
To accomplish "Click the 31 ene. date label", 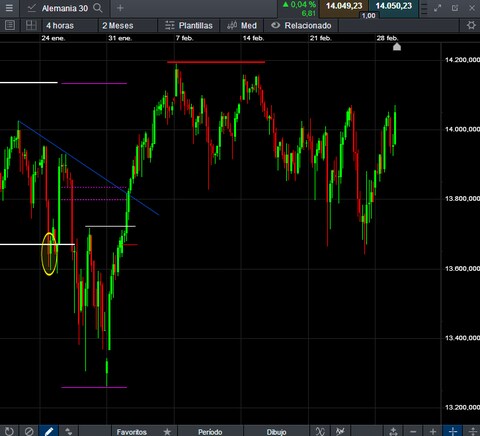I will pyautogui.click(x=120, y=38).
